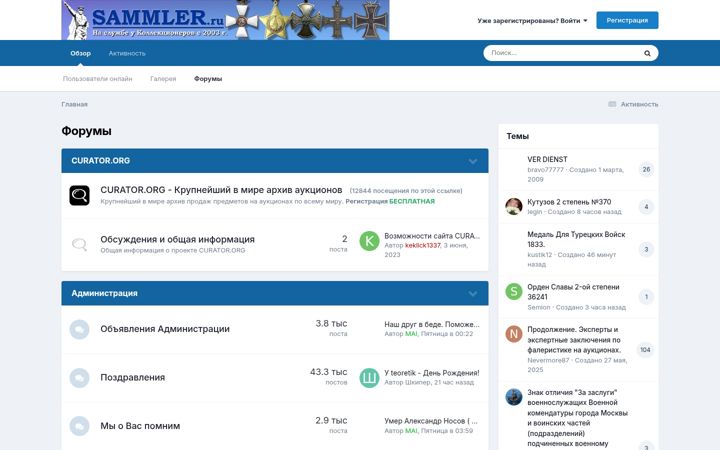Click the Регистрация button
This screenshot has width=720, height=450.
[x=627, y=20]
